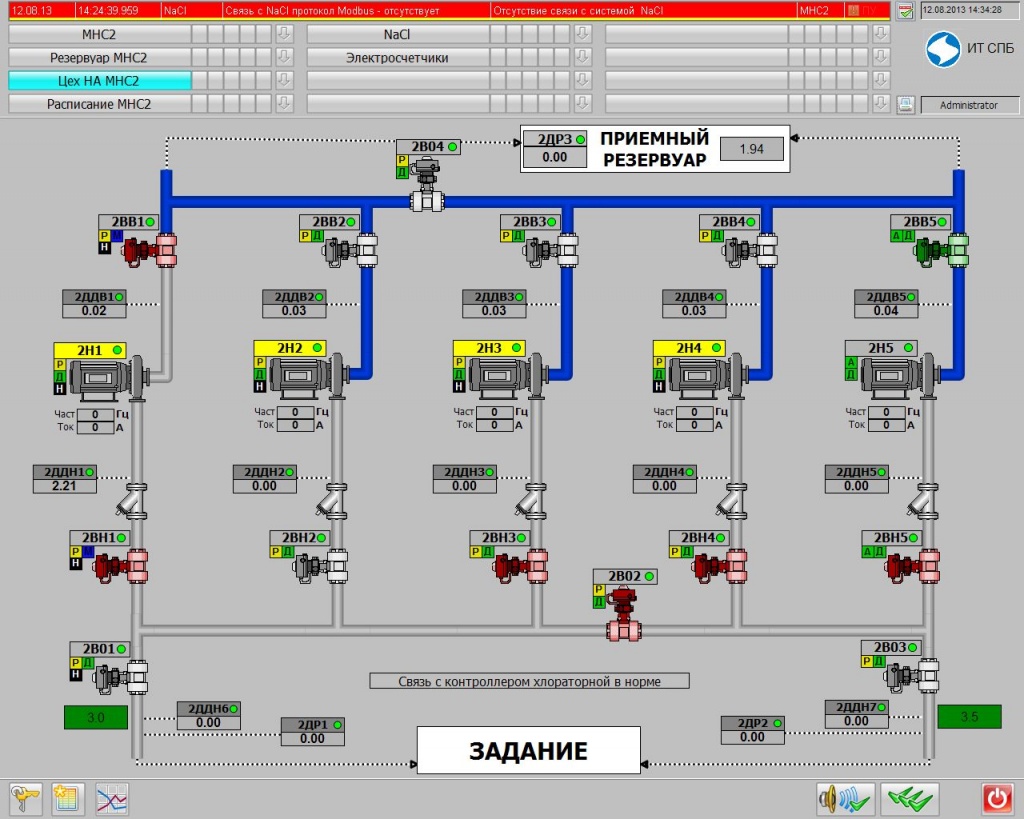Viewport: 1024px width, 819px height.
Task: Select the 2ВВ2 inlet valve symbol
Action: [351, 250]
